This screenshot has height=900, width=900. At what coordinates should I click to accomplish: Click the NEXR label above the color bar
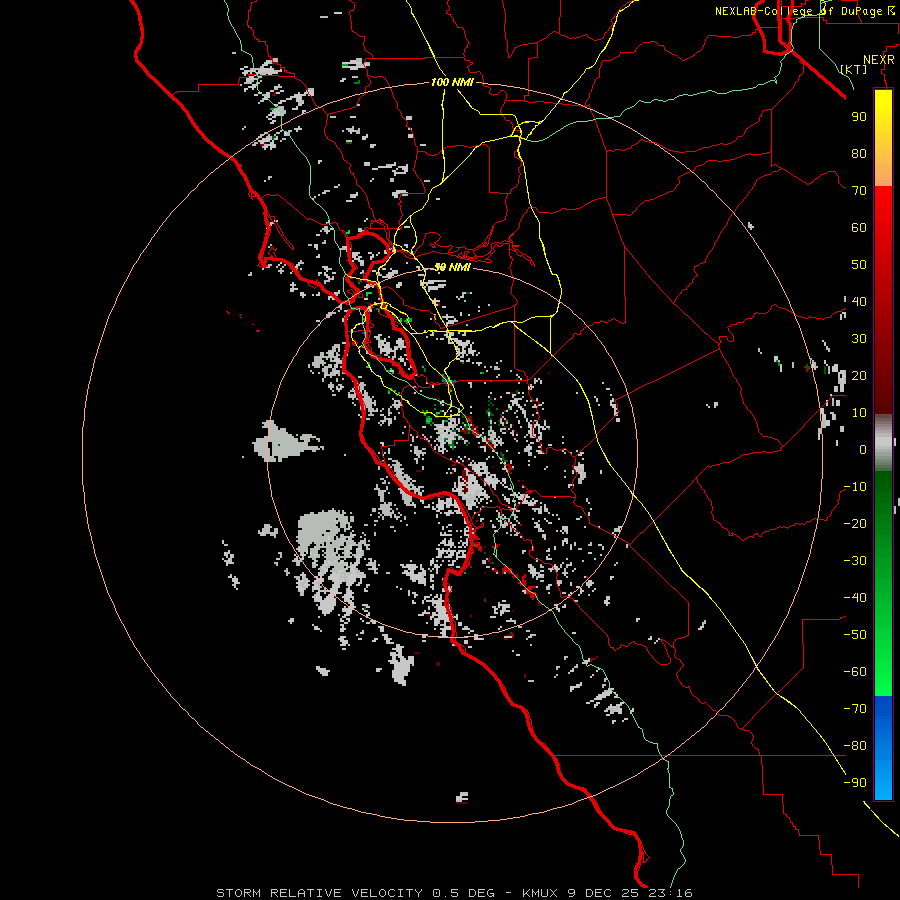click(x=878, y=60)
